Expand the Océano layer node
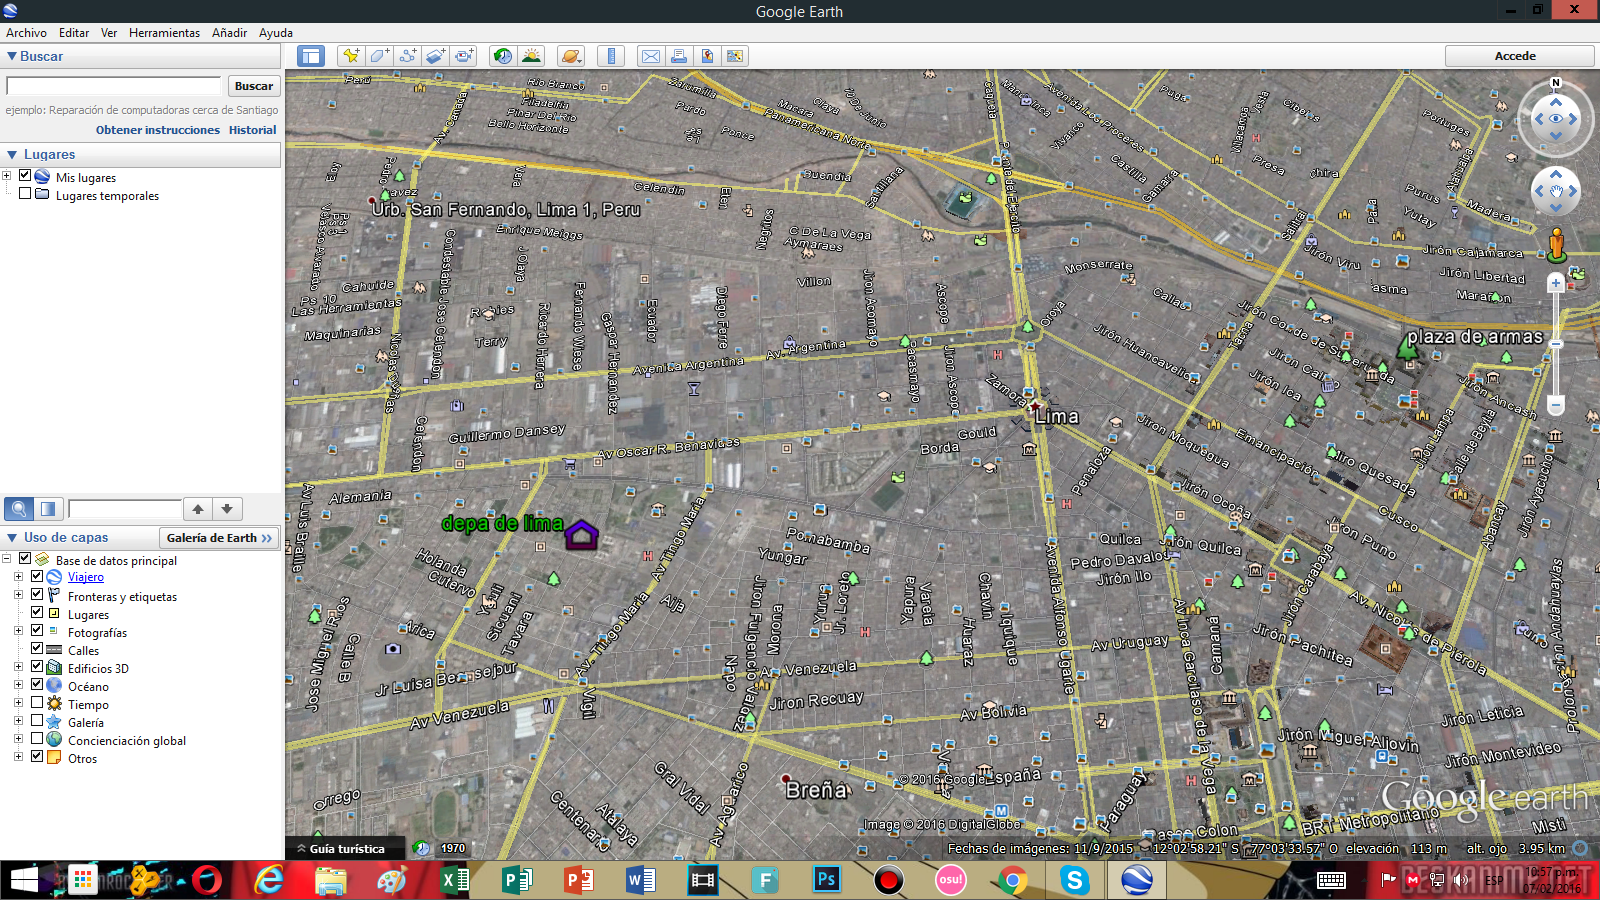The width and height of the screenshot is (1600, 900). (18, 685)
